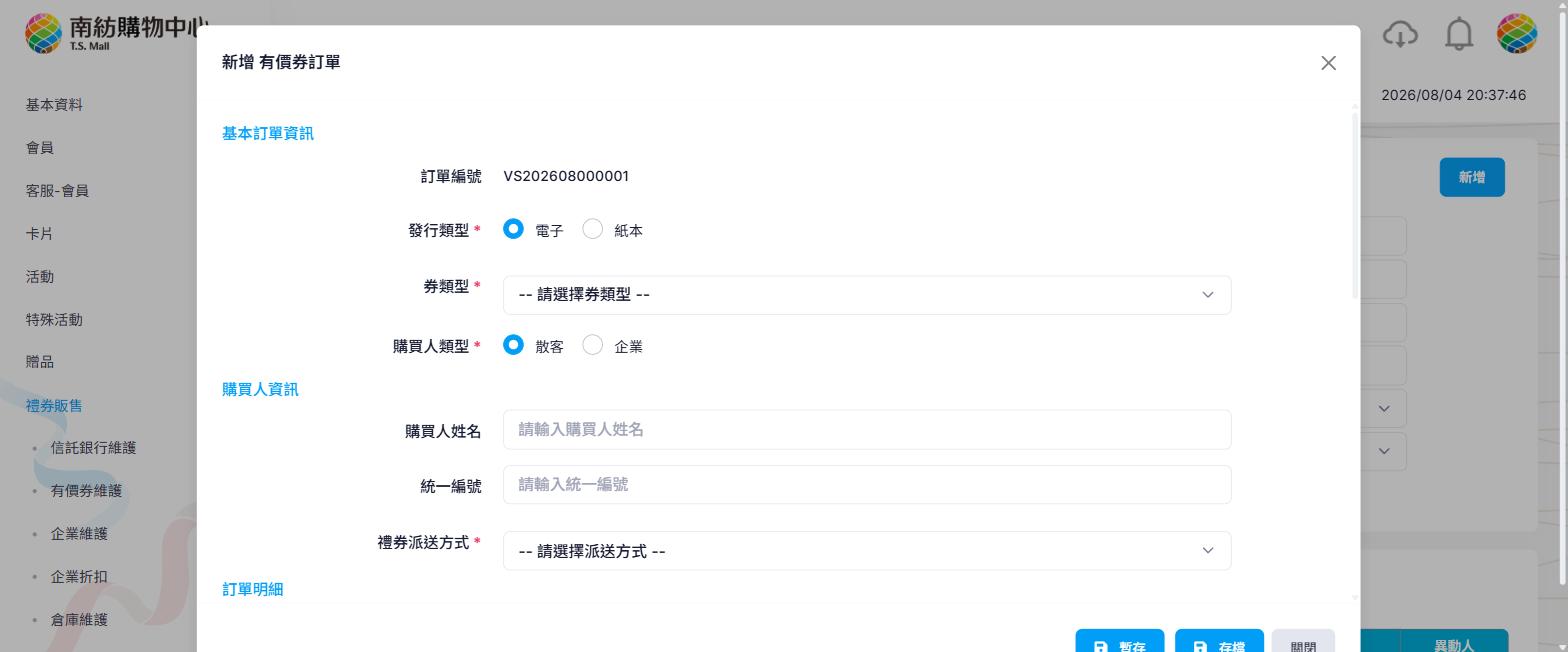Open 特殊活動 sidebar menu
This screenshot has height=652, width=1568.
click(x=54, y=320)
